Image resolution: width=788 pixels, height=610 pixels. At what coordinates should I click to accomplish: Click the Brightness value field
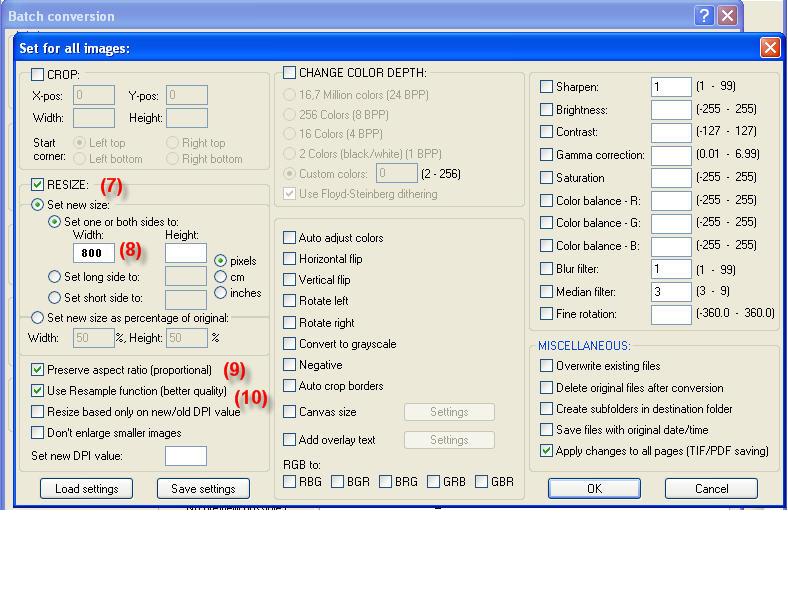pyautogui.click(x=671, y=110)
